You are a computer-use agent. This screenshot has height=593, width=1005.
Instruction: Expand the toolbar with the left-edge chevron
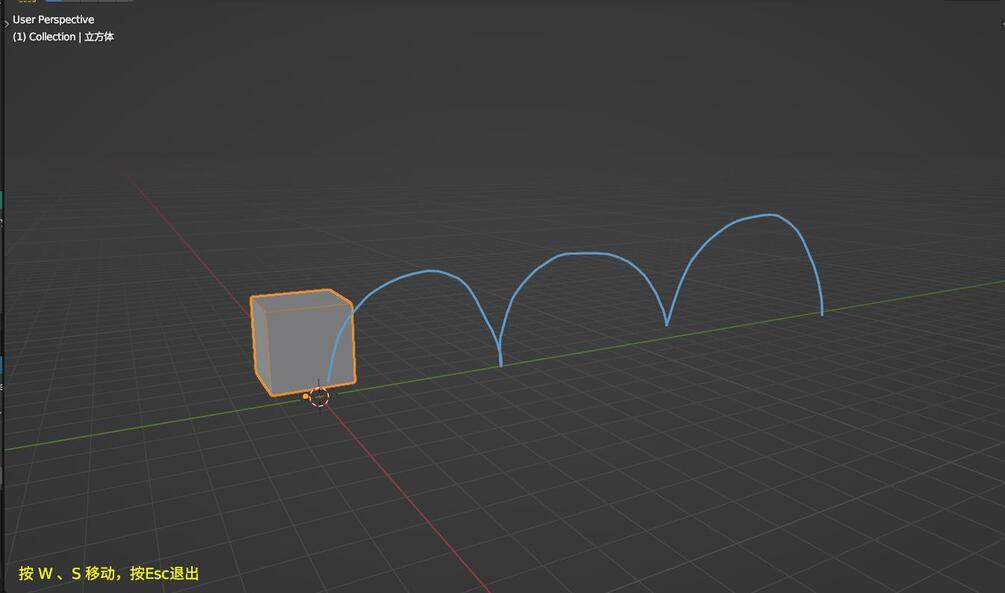point(6,24)
